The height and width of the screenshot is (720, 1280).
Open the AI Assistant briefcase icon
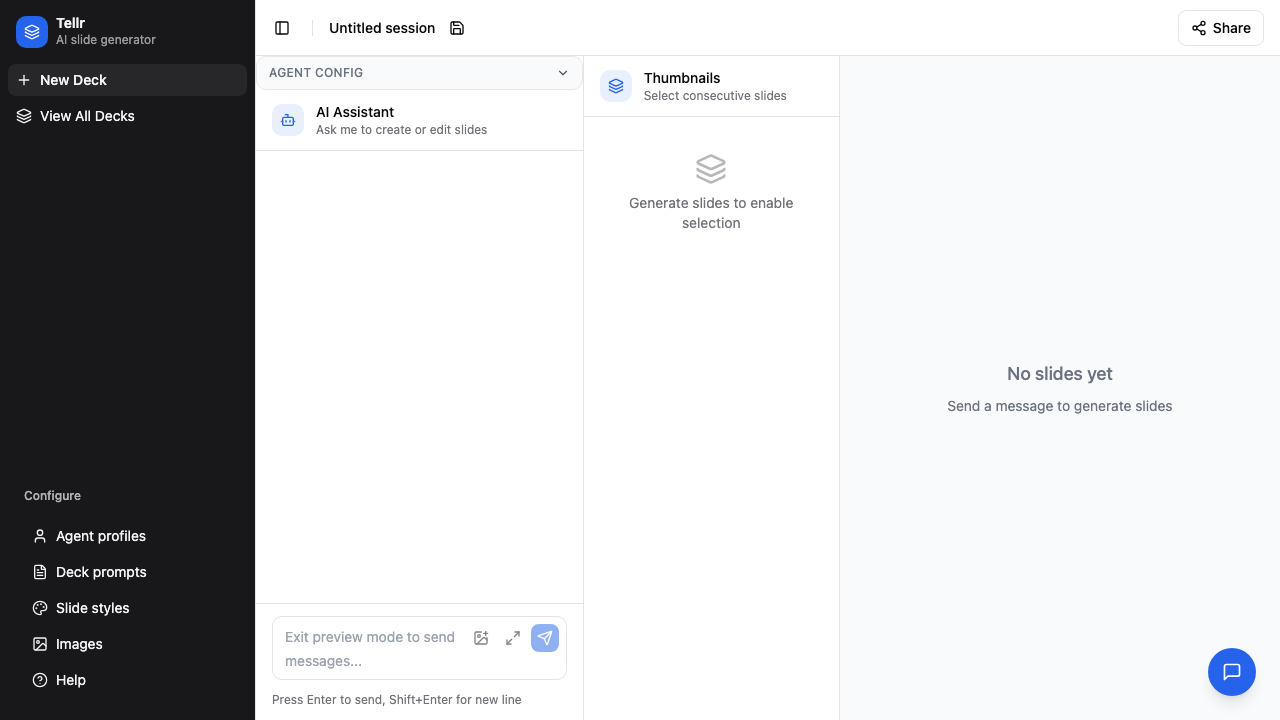pyautogui.click(x=288, y=120)
